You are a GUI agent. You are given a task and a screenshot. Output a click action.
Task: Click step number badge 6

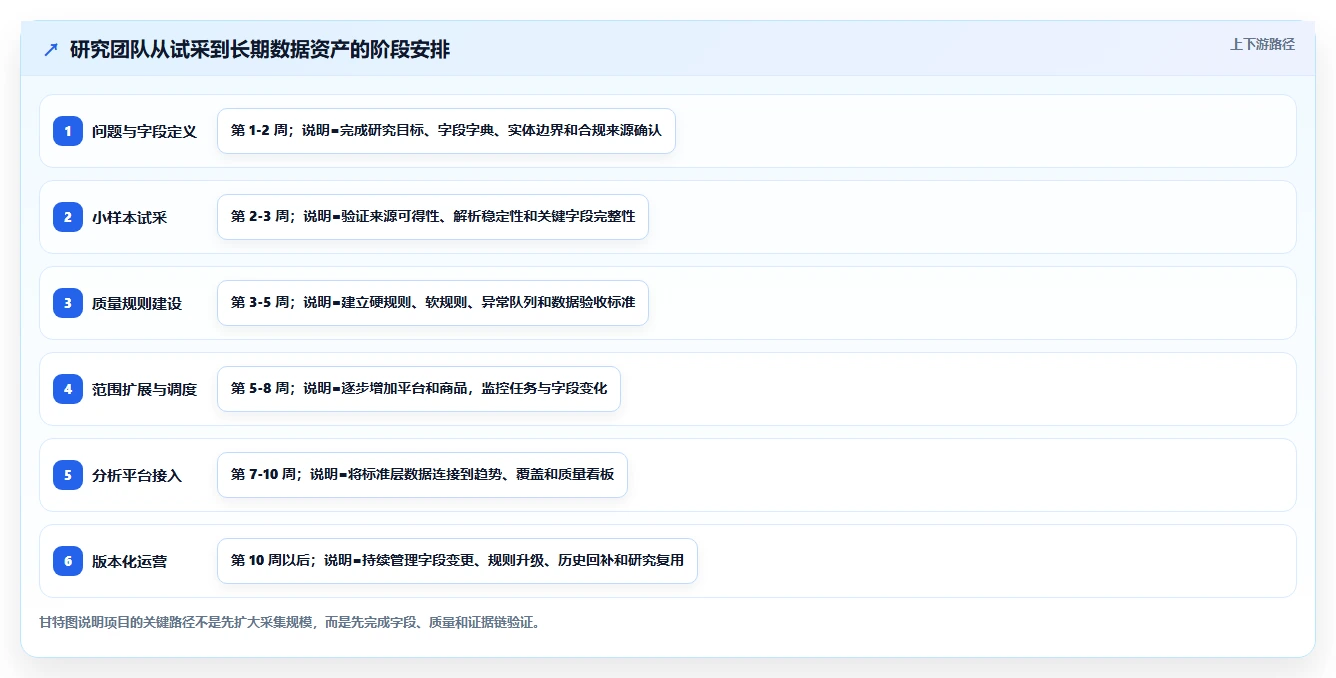point(68,561)
